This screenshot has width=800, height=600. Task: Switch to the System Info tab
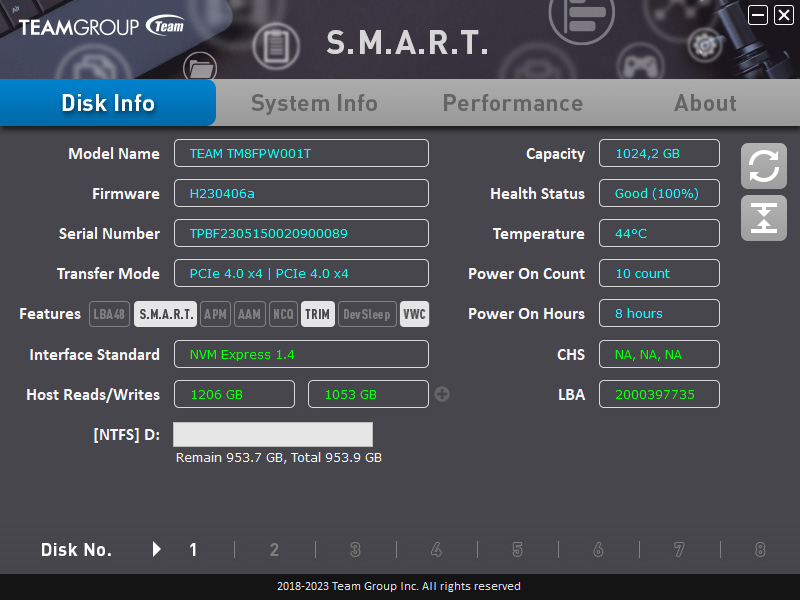click(x=314, y=102)
